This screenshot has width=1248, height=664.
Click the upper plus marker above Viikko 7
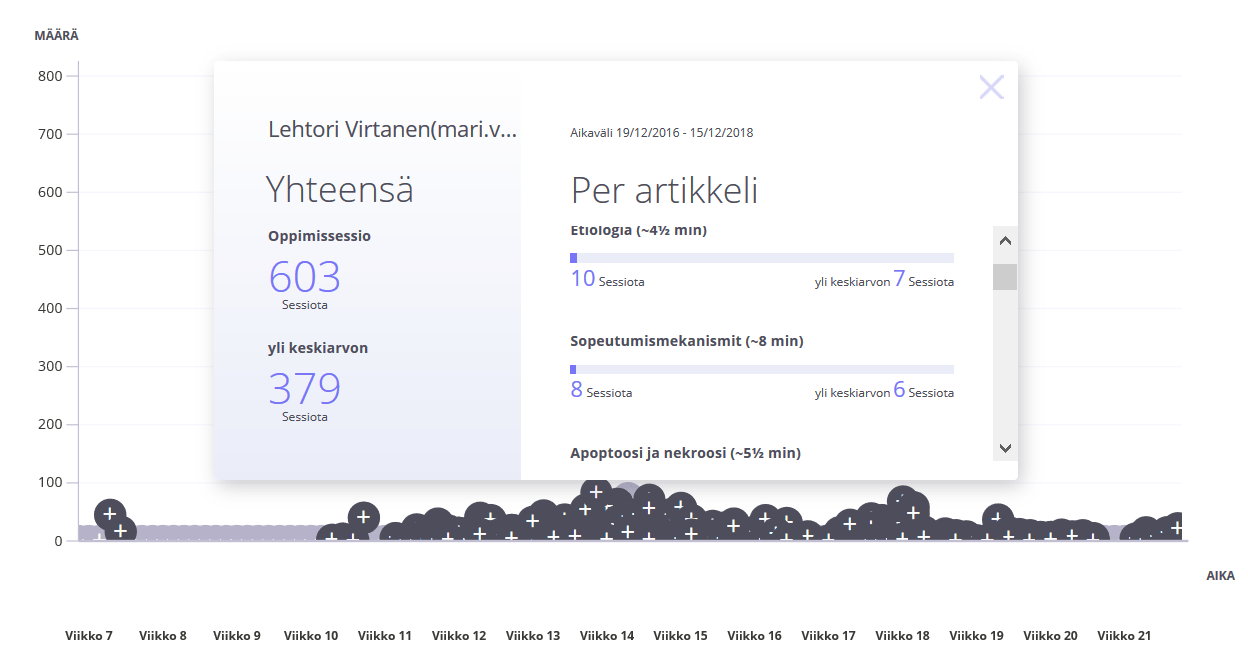point(109,514)
